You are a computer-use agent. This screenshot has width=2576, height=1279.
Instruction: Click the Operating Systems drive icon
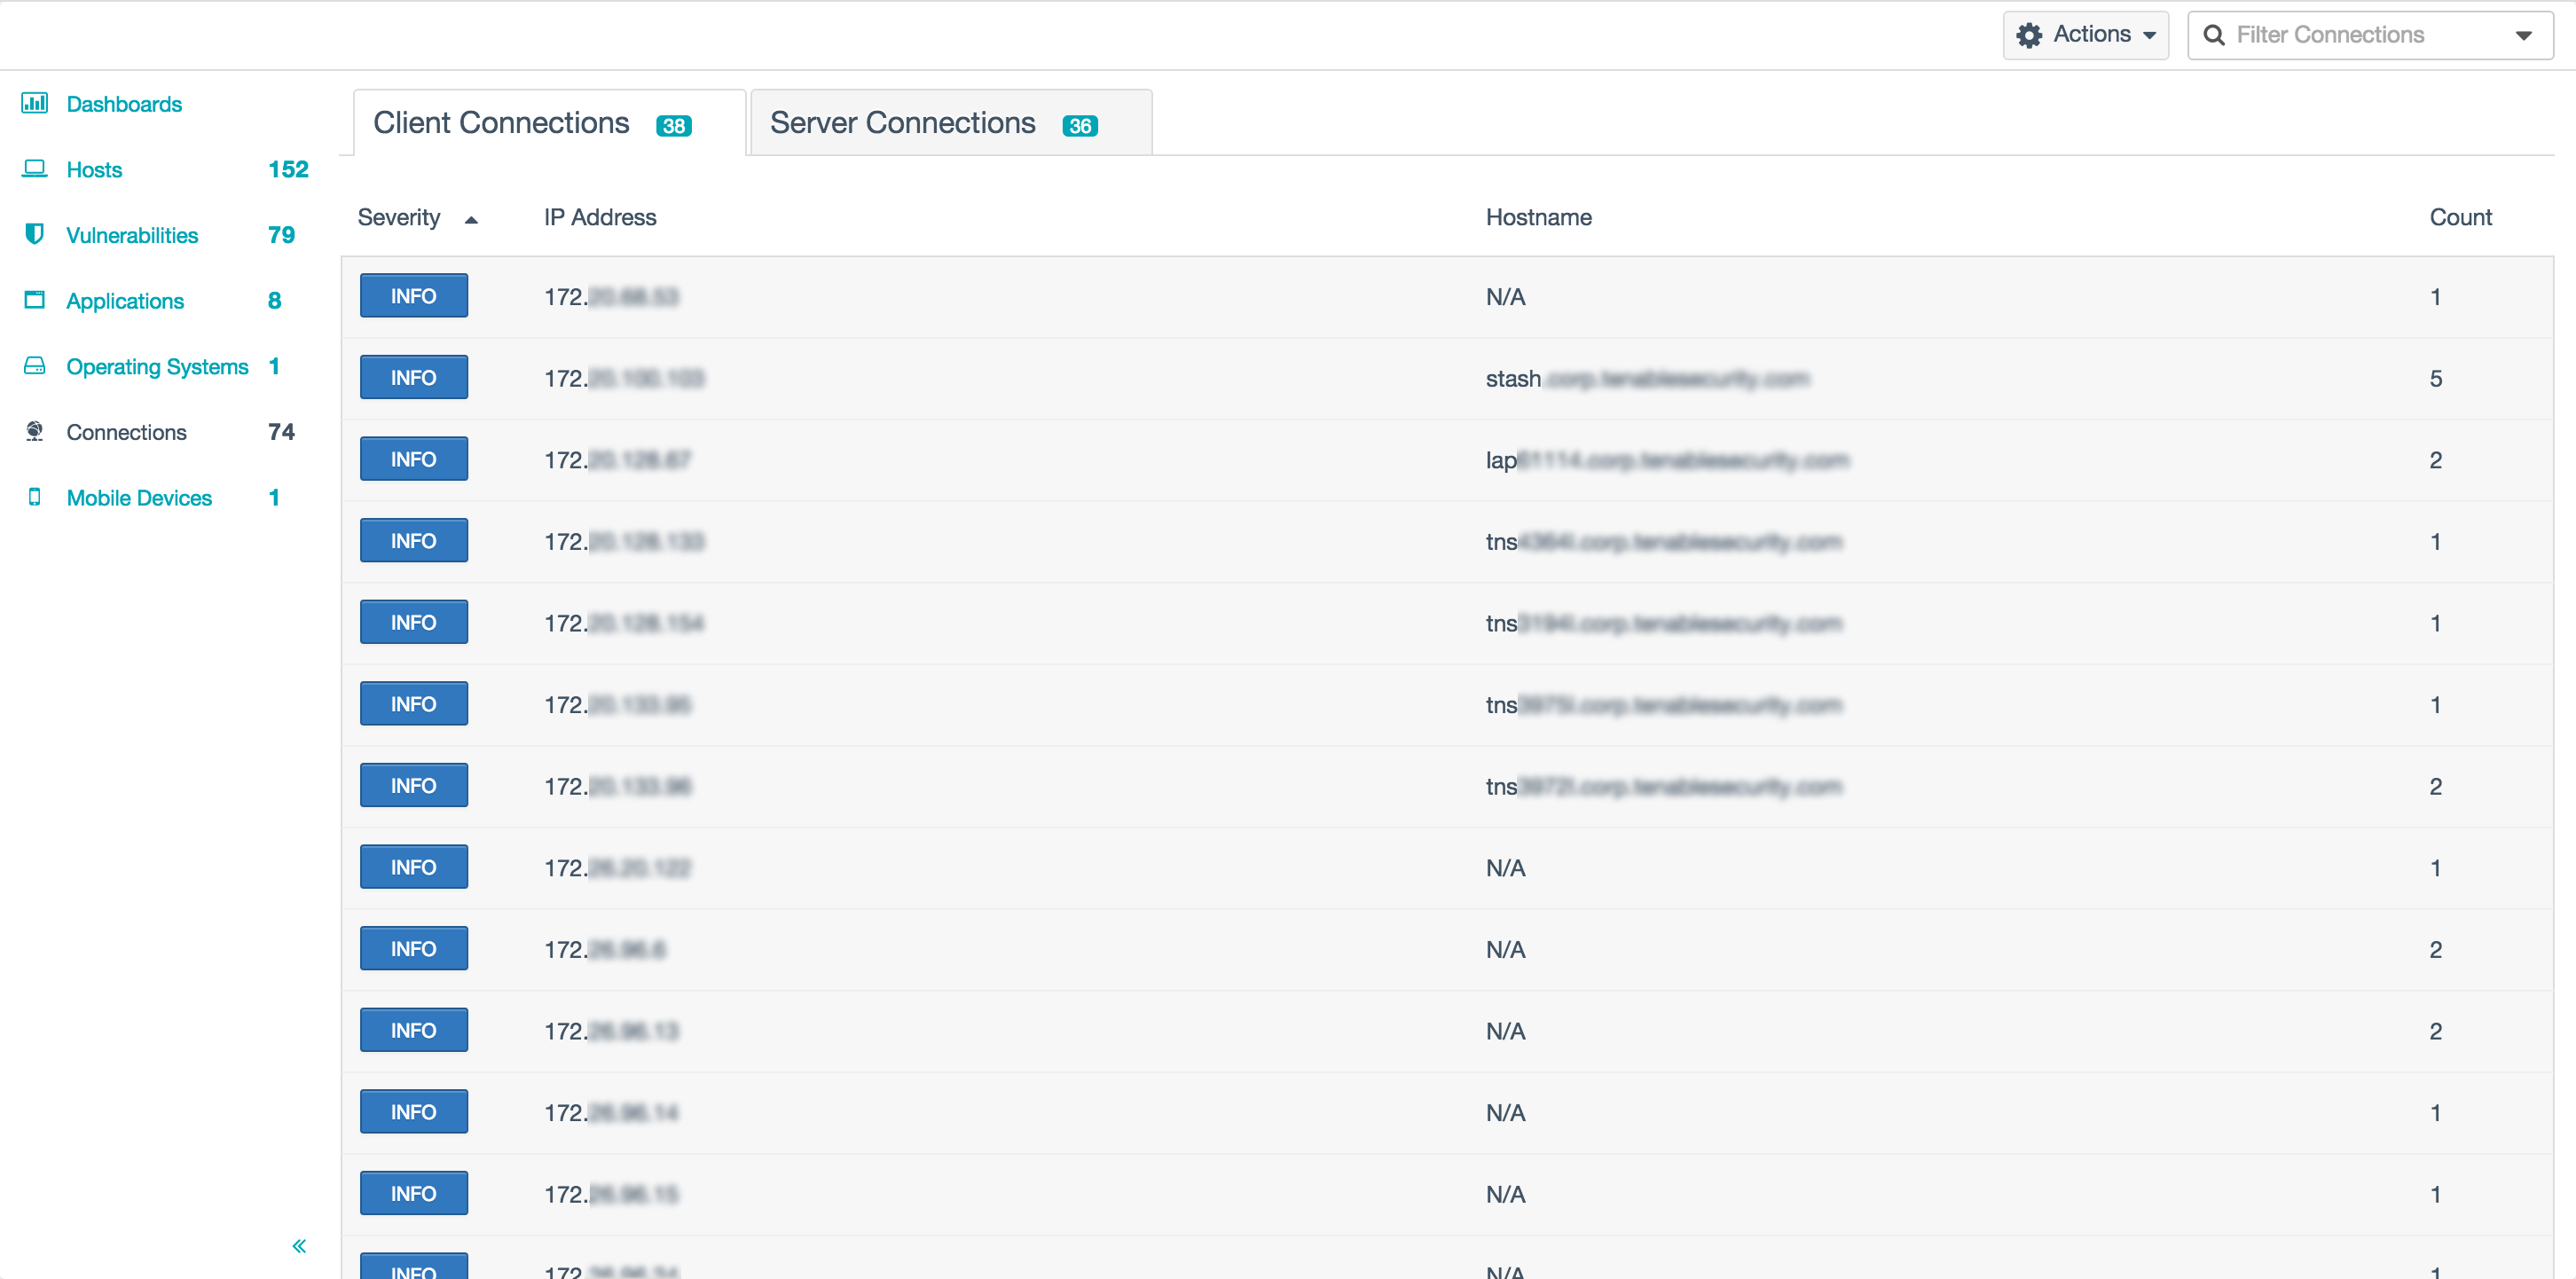[x=35, y=366]
